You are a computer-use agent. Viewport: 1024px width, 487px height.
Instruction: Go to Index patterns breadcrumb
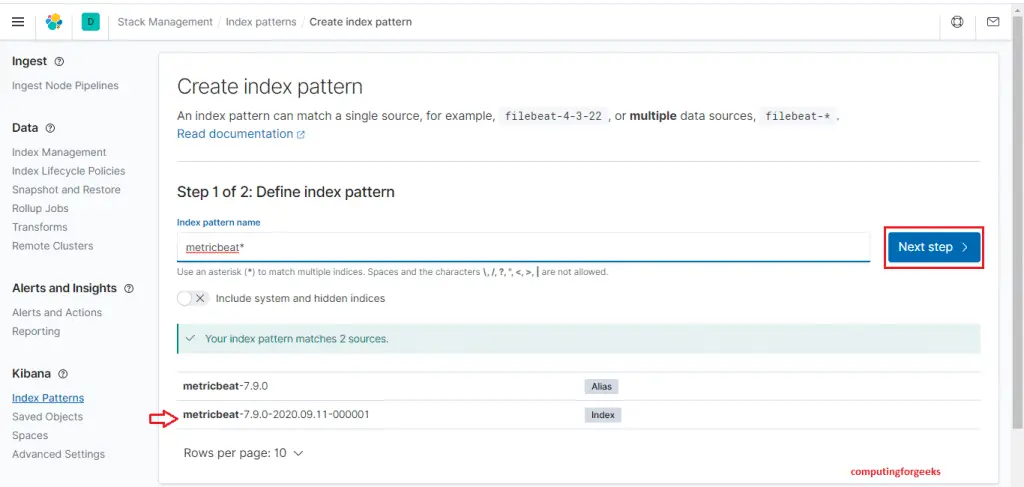[x=261, y=22]
